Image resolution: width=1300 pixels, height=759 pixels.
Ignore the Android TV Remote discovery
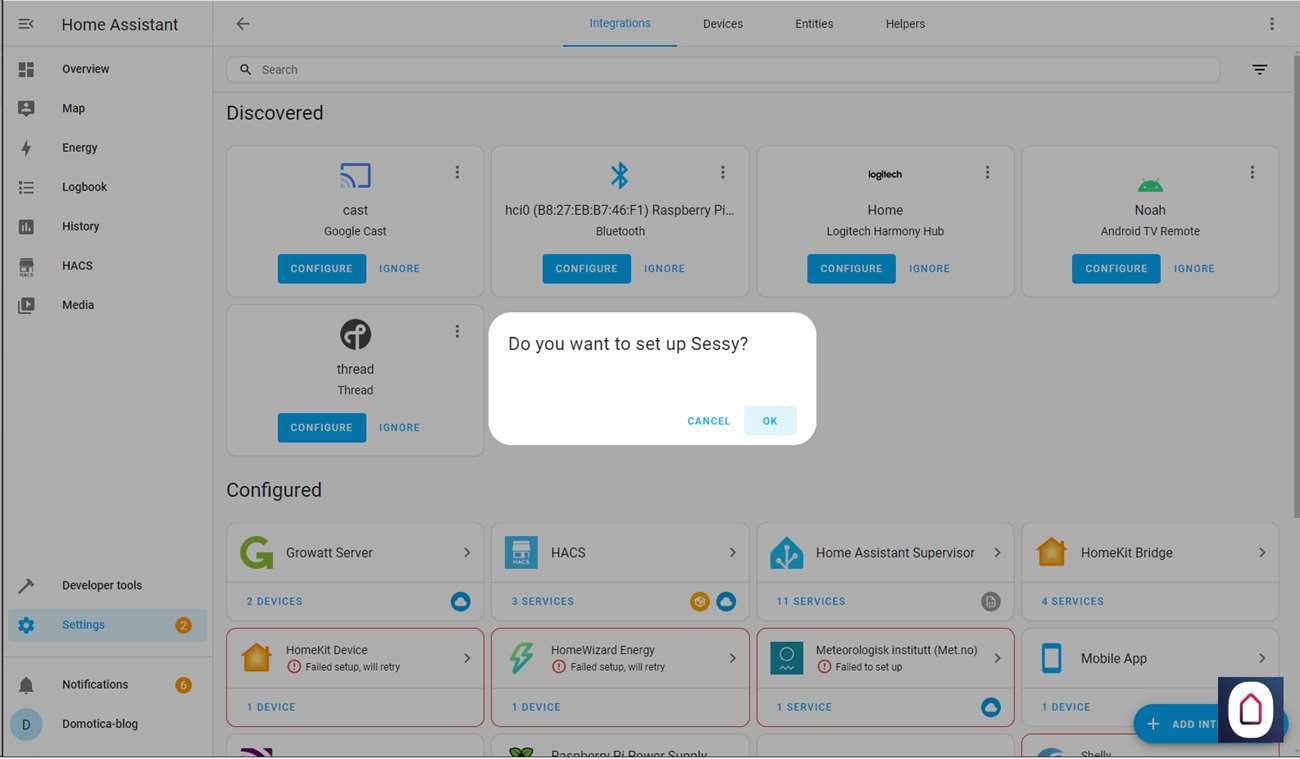(1194, 269)
